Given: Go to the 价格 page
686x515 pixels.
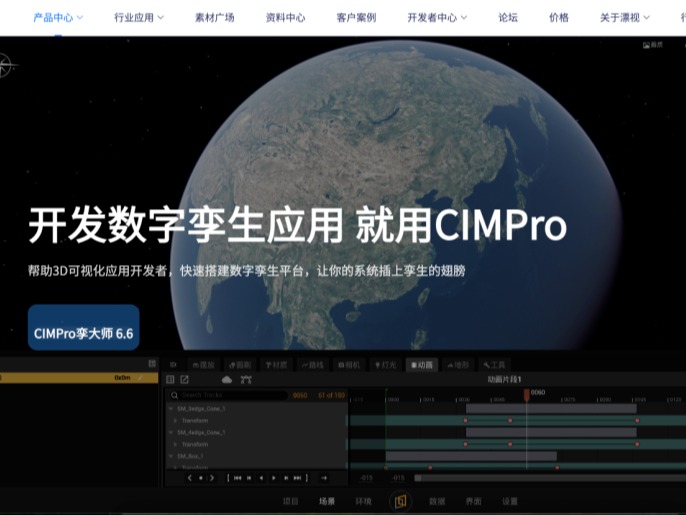Looking at the screenshot, I should click(559, 18).
